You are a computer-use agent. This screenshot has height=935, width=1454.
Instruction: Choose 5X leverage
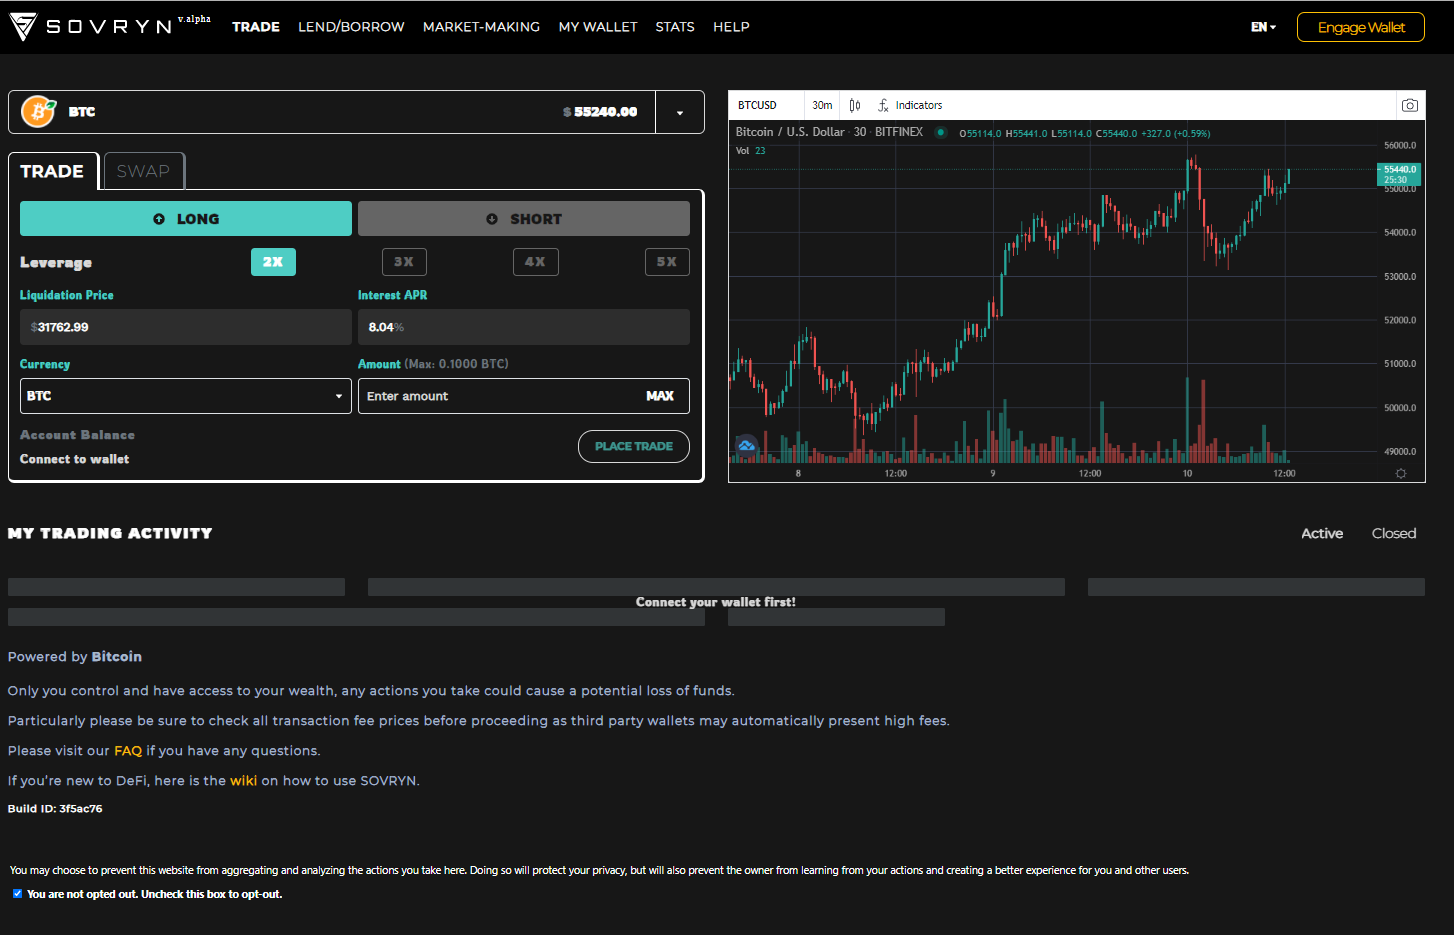[667, 262]
